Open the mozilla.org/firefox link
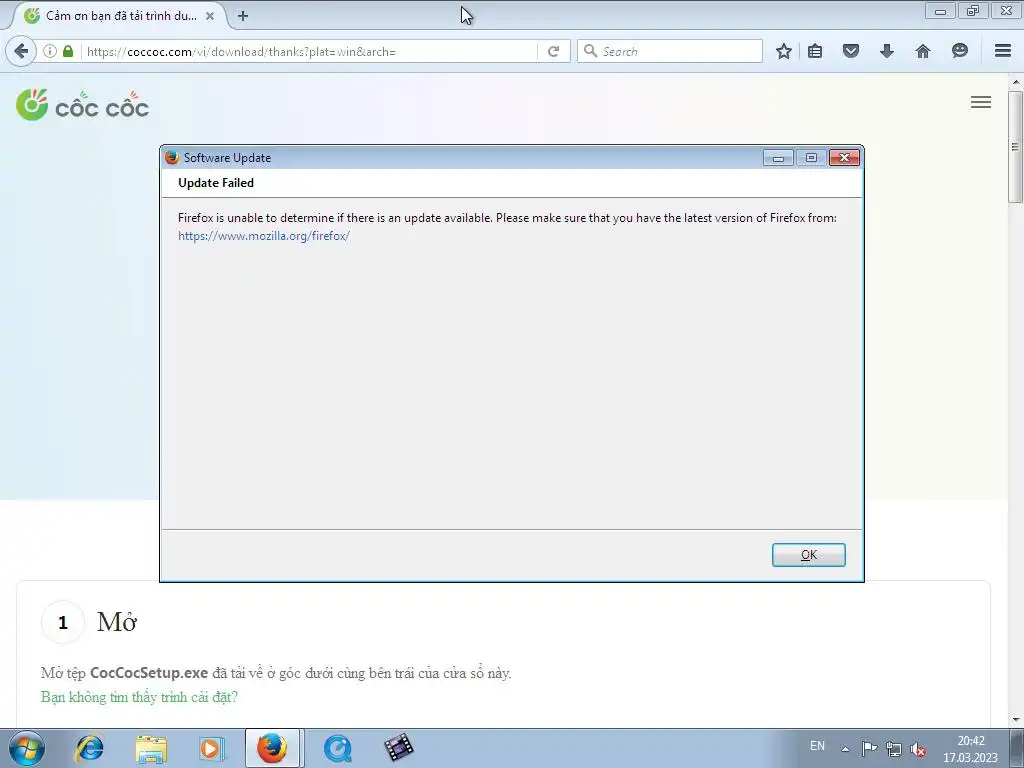The width and height of the screenshot is (1024, 768). [x=264, y=236]
